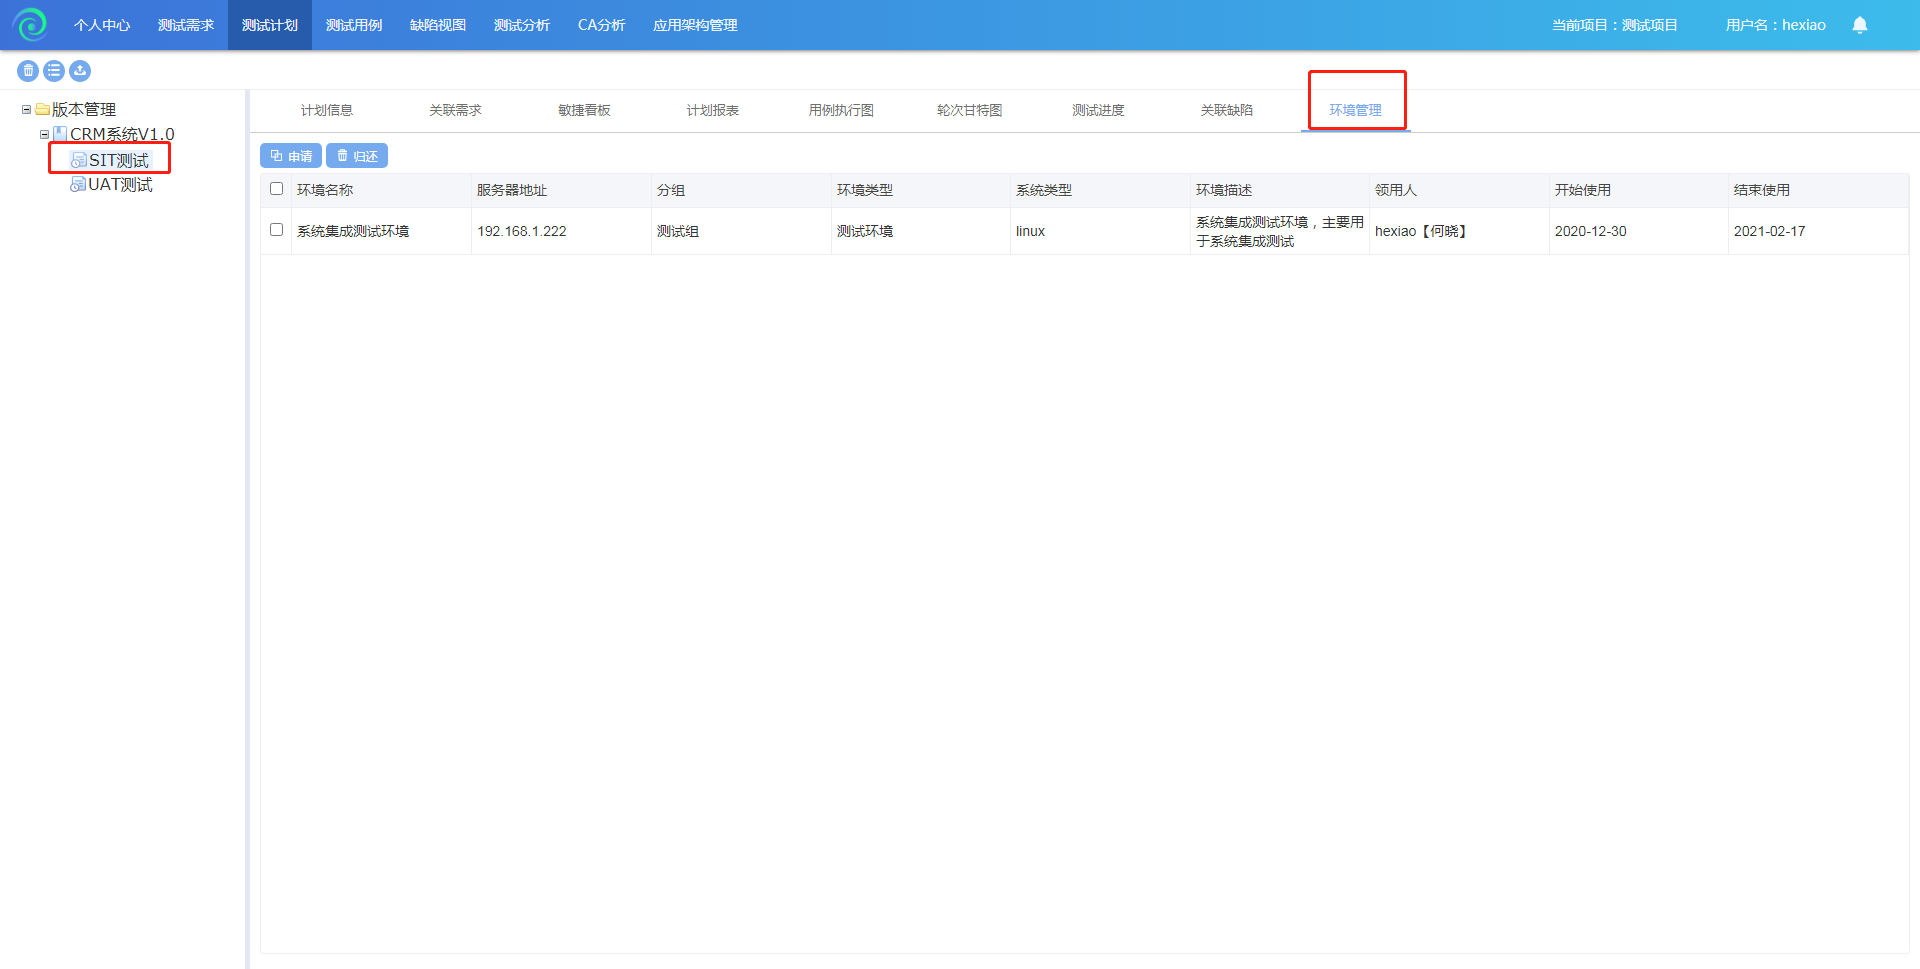Click the round trash delete icon
This screenshot has width=1920, height=969.
[x=28, y=71]
